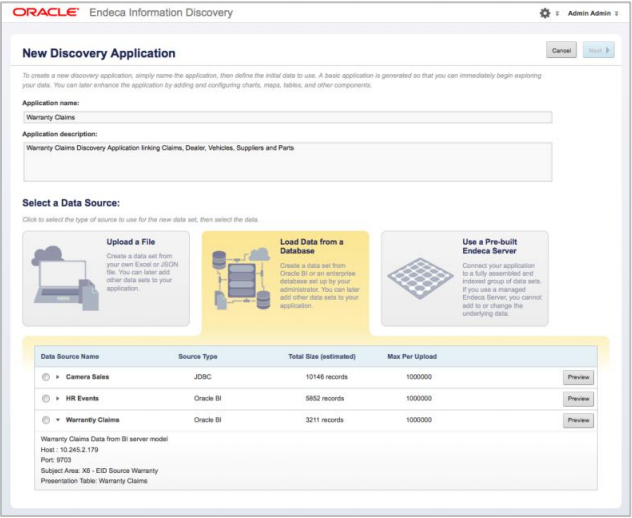Click the Presentation Table: Warranty Claims line
The height and width of the screenshot is (518, 632).
pos(94,481)
